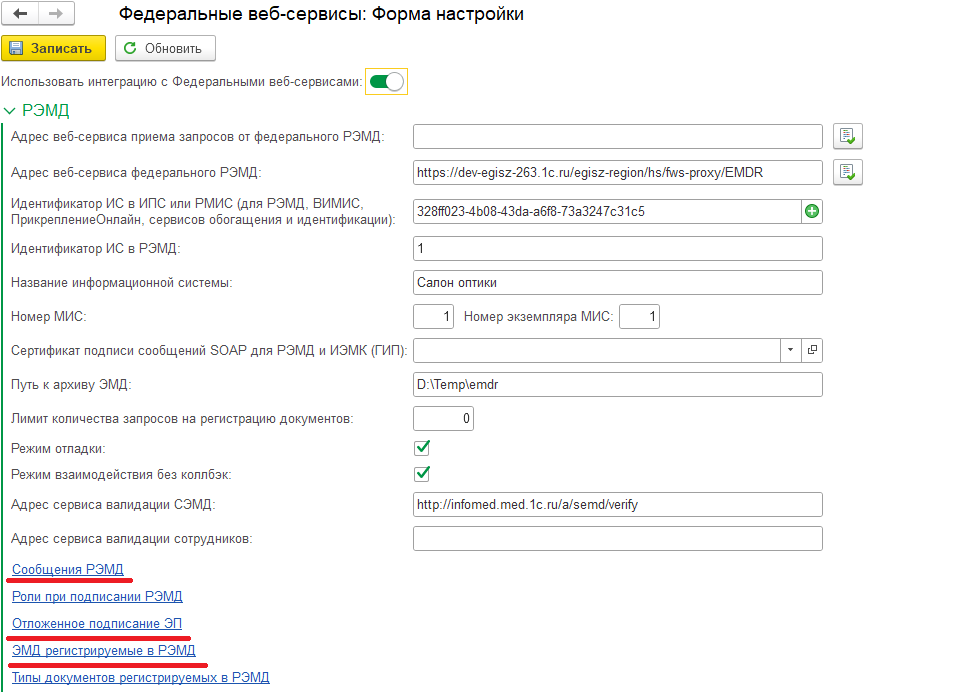Open the certificate selection form icon
Screen dimensions: 953x692
point(812,350)
